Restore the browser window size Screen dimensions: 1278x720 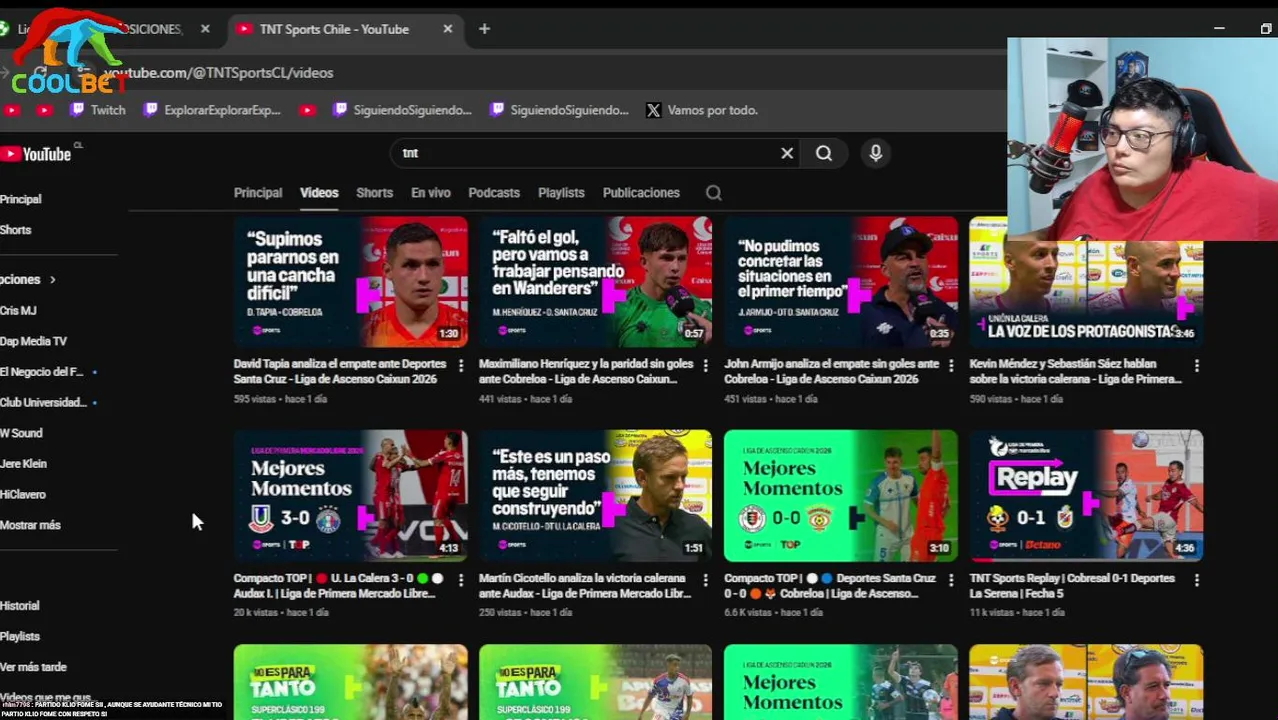[x=1266, y=29]
